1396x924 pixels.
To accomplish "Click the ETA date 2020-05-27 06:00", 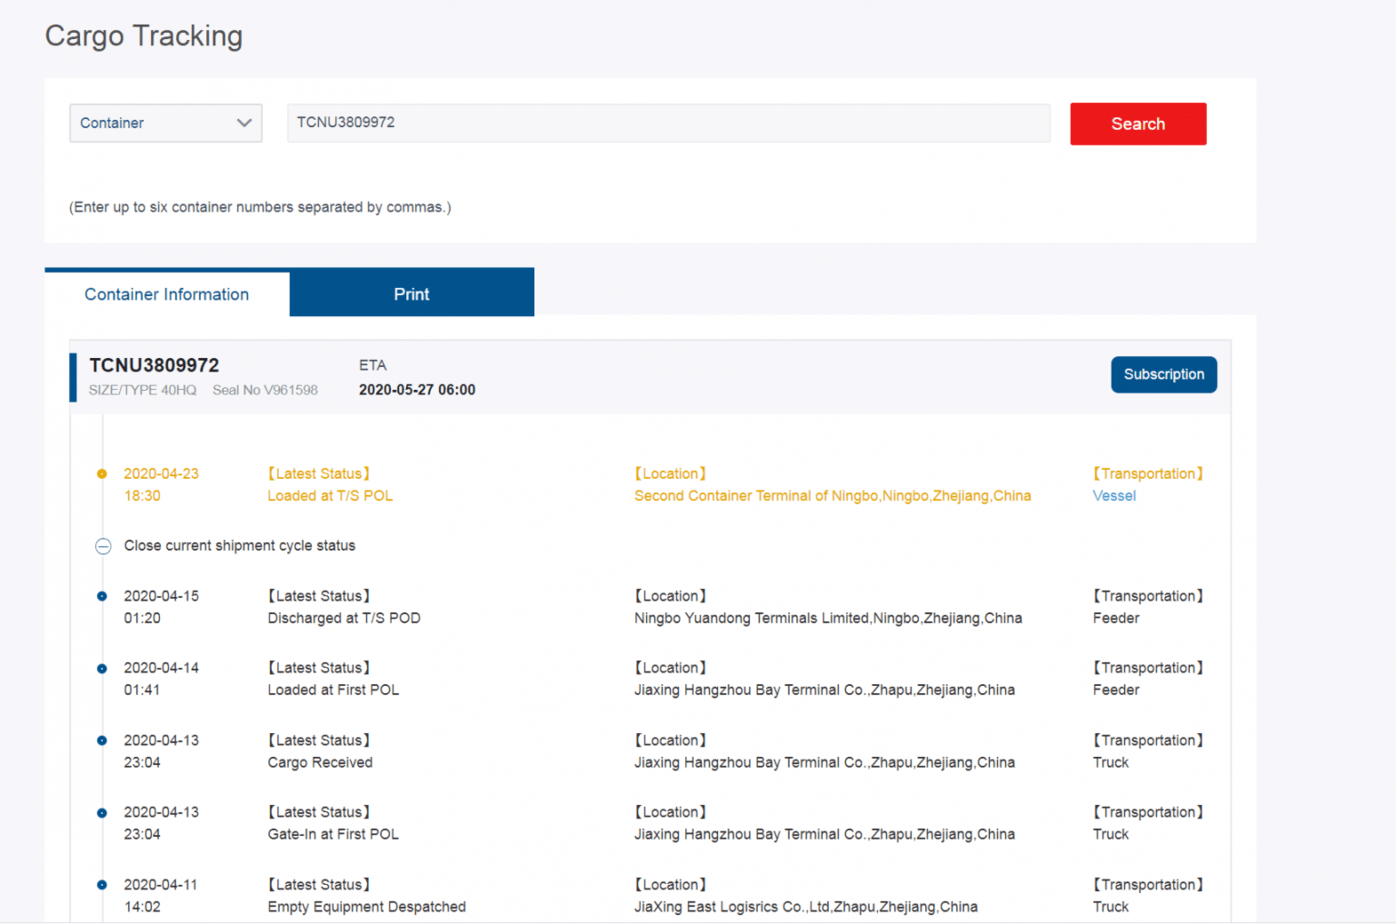I will [417, 390].
